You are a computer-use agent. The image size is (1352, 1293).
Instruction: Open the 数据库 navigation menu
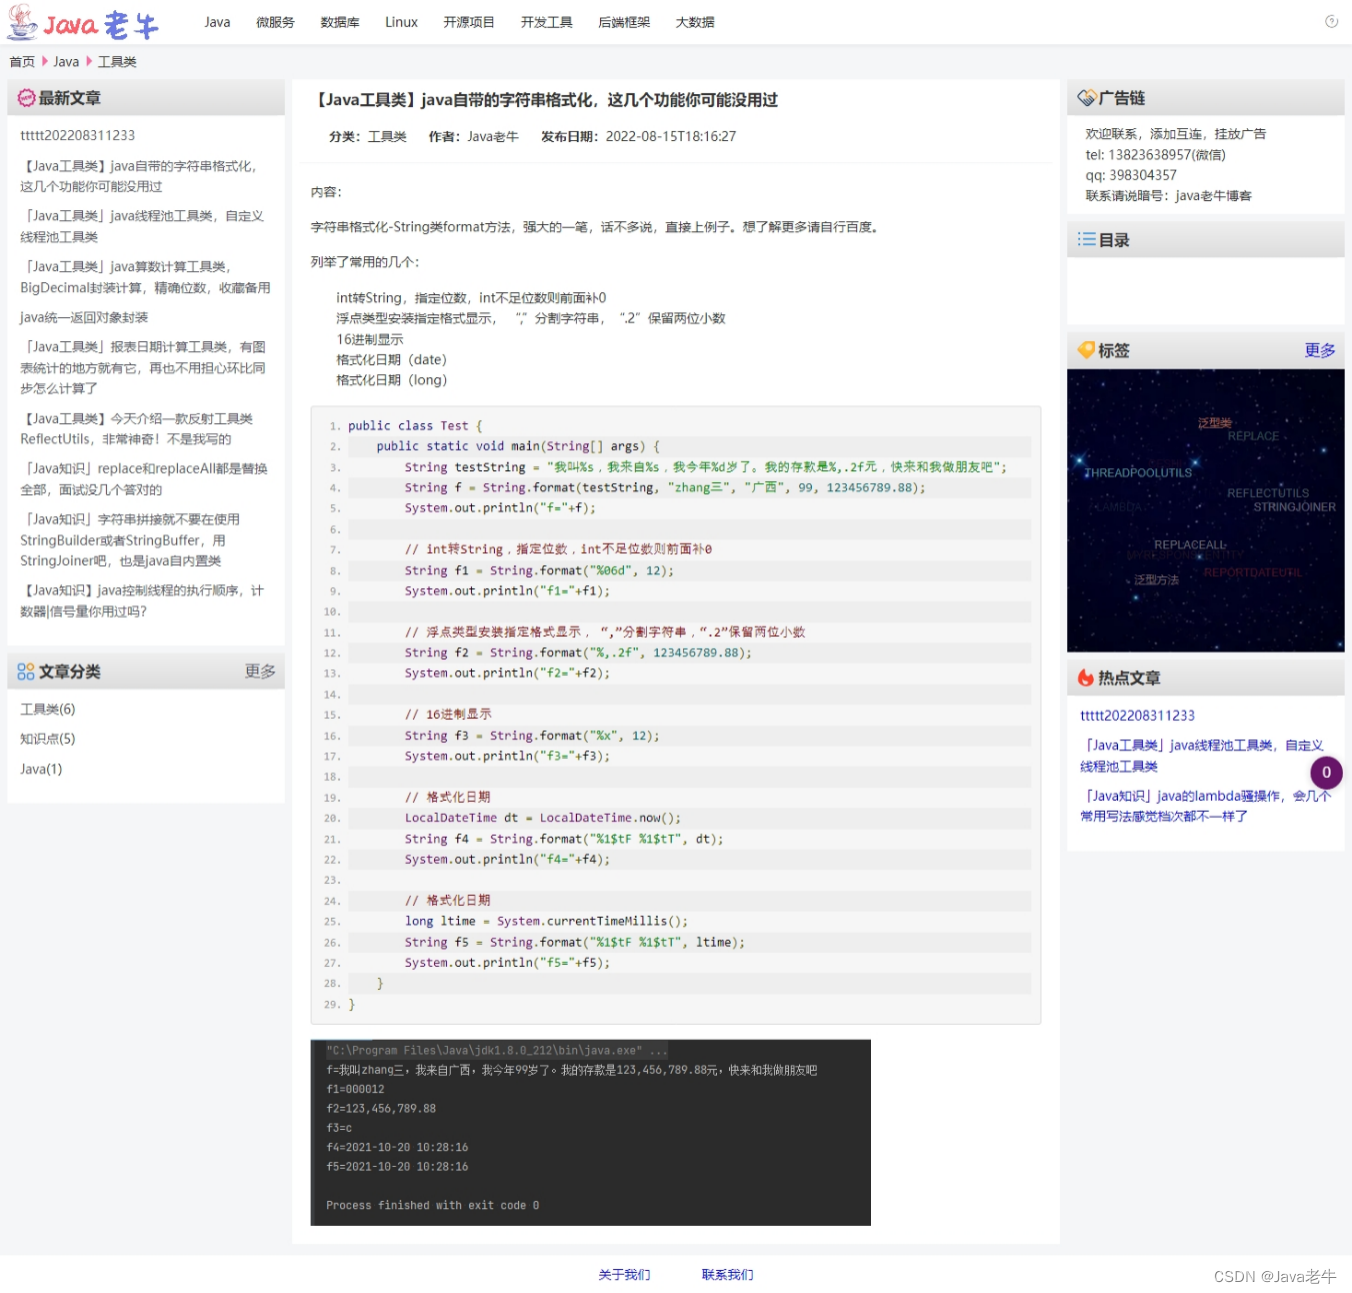coord(340,21)
